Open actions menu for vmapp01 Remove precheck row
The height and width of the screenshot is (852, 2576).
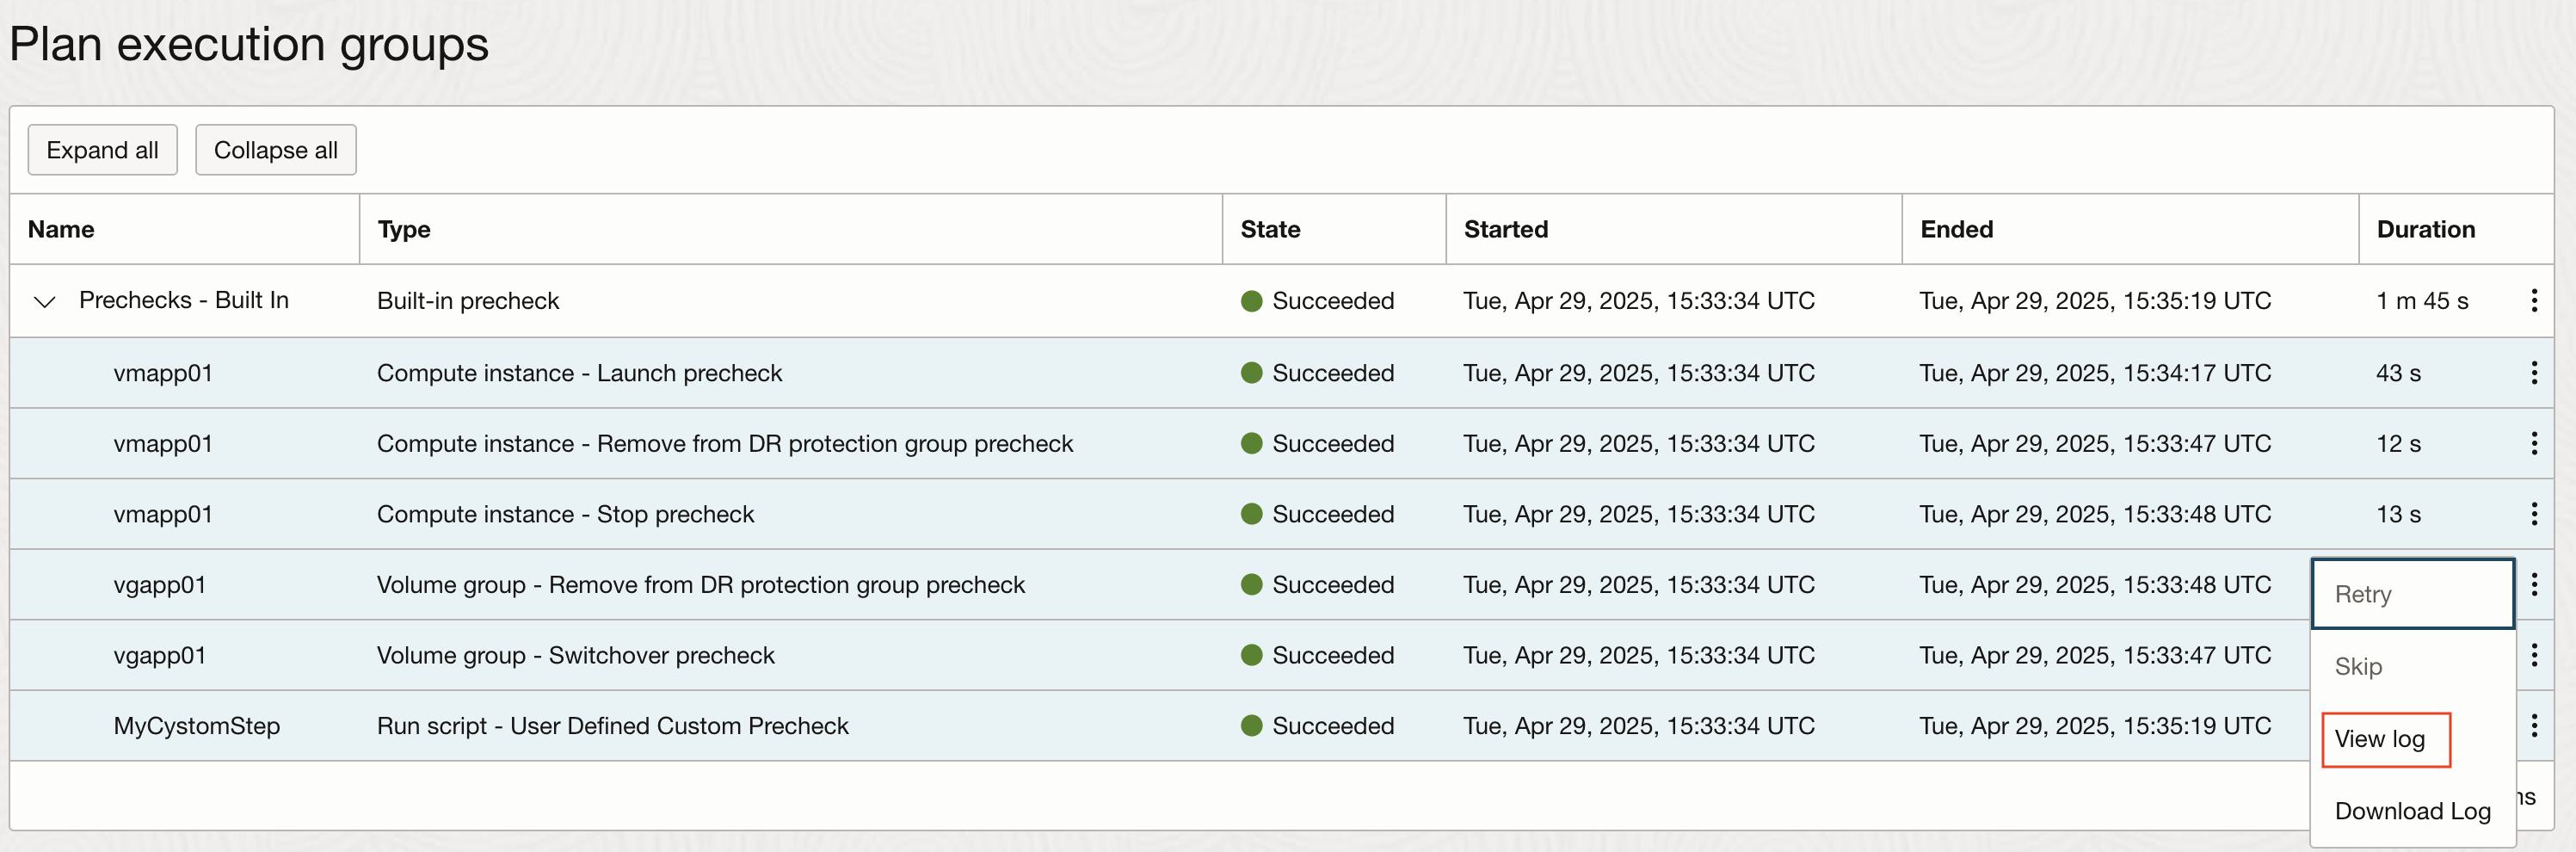coord(2534,443)
